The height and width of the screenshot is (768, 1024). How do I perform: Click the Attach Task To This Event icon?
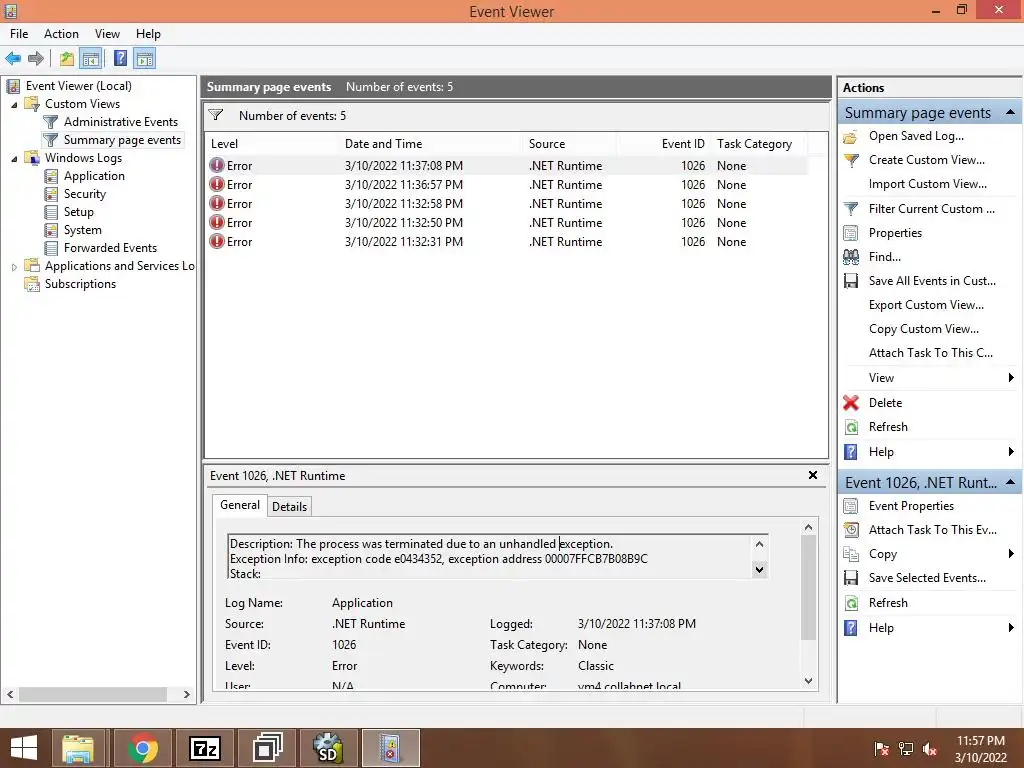coord(851,530)
